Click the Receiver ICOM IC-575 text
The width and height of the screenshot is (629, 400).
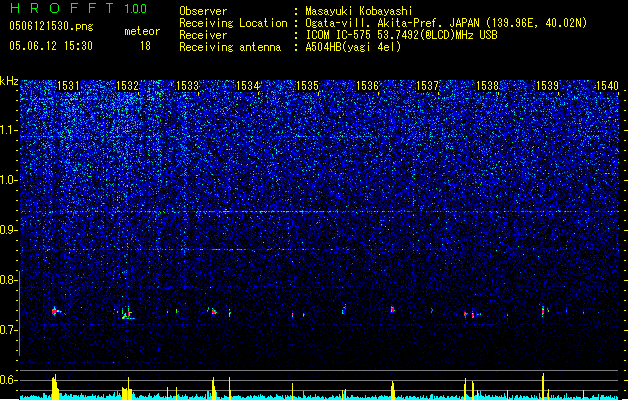tap(401, 35)
